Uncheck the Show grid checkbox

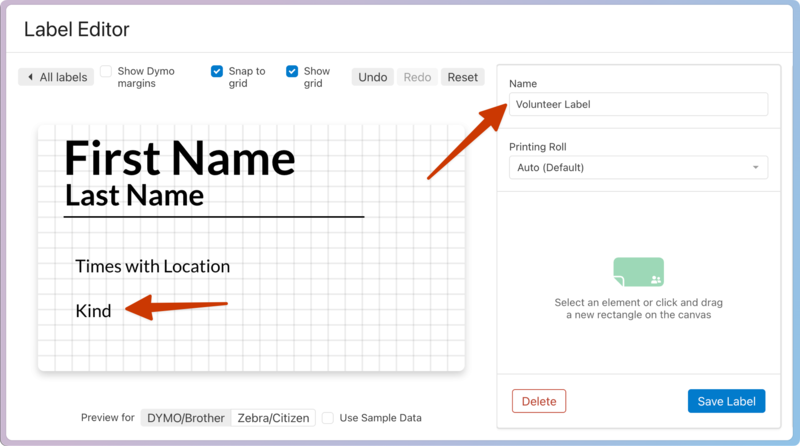[x=292, y=72]
